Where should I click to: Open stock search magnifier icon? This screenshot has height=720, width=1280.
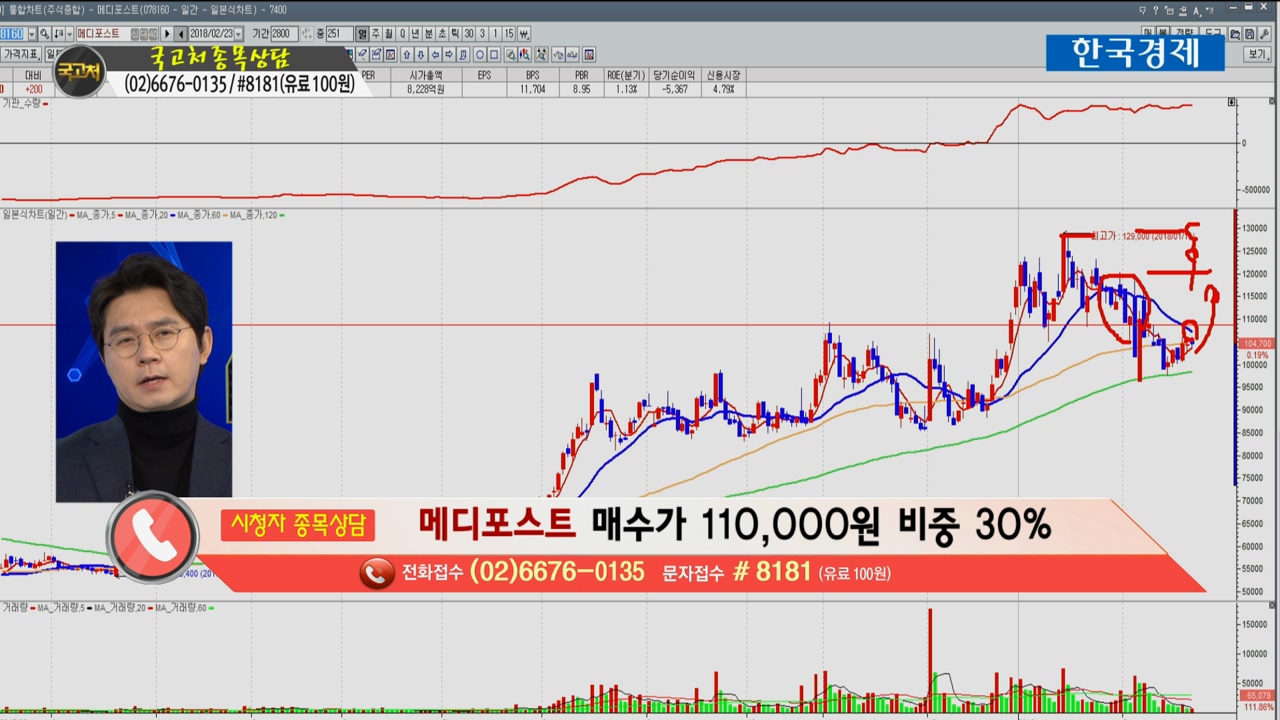44,34
